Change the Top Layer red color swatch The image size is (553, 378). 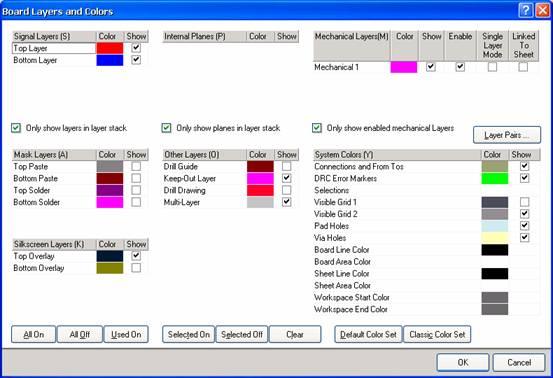click(x=110, y=48)
